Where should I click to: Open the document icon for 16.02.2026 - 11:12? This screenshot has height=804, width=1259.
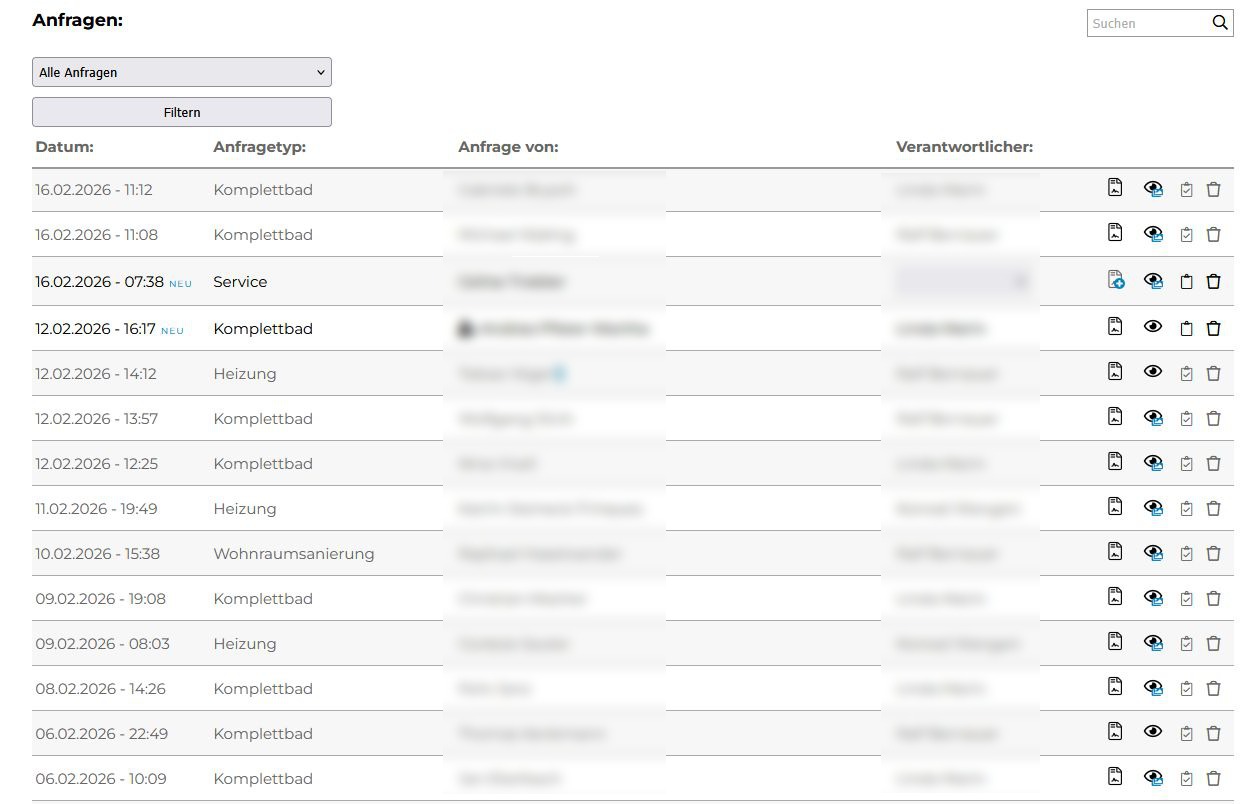[1115, 188]
